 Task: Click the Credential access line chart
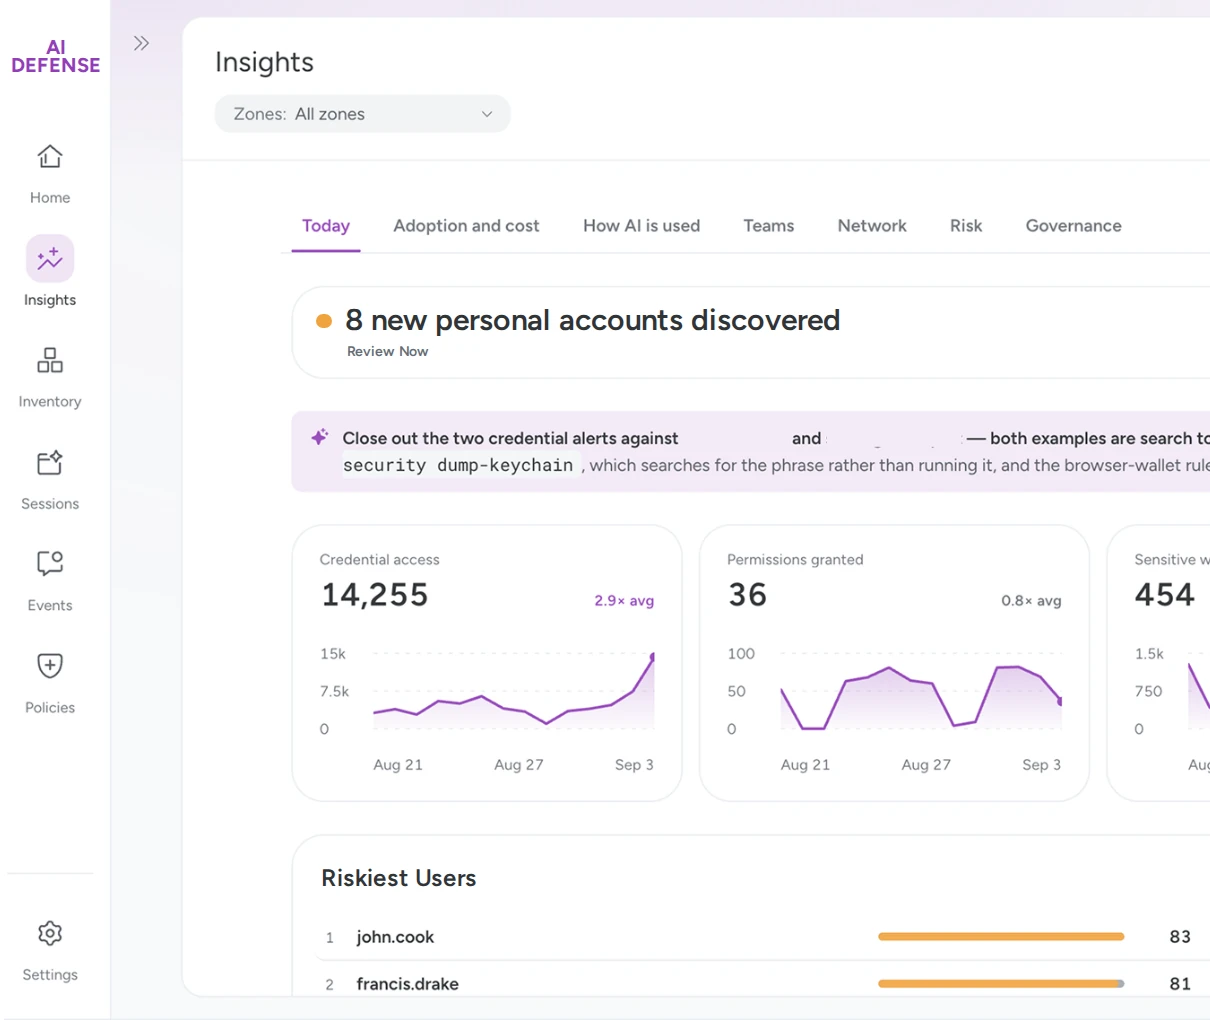513,690
